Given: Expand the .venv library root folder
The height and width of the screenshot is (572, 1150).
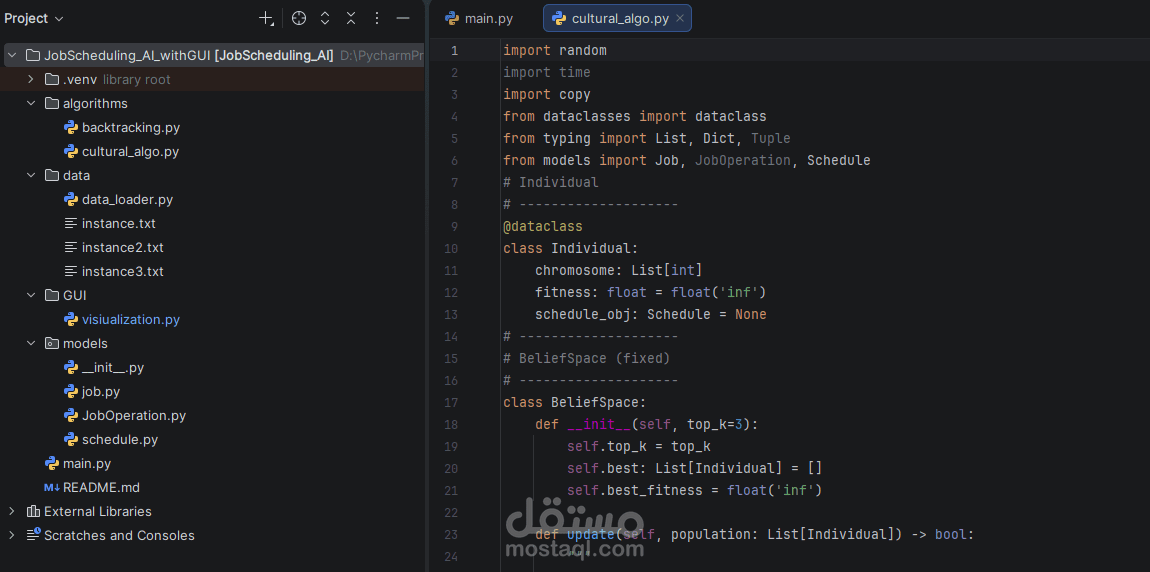Looking at the screenshot, I should tap(31, 79).
